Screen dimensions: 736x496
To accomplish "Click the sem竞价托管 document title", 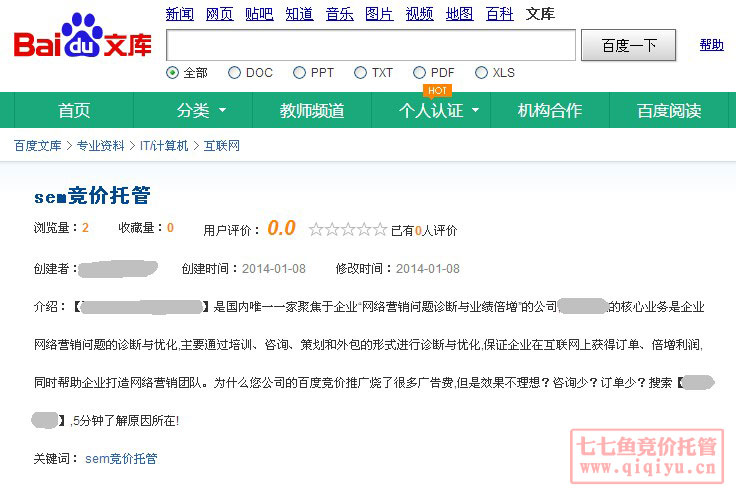I will click(x=92, y=196).
